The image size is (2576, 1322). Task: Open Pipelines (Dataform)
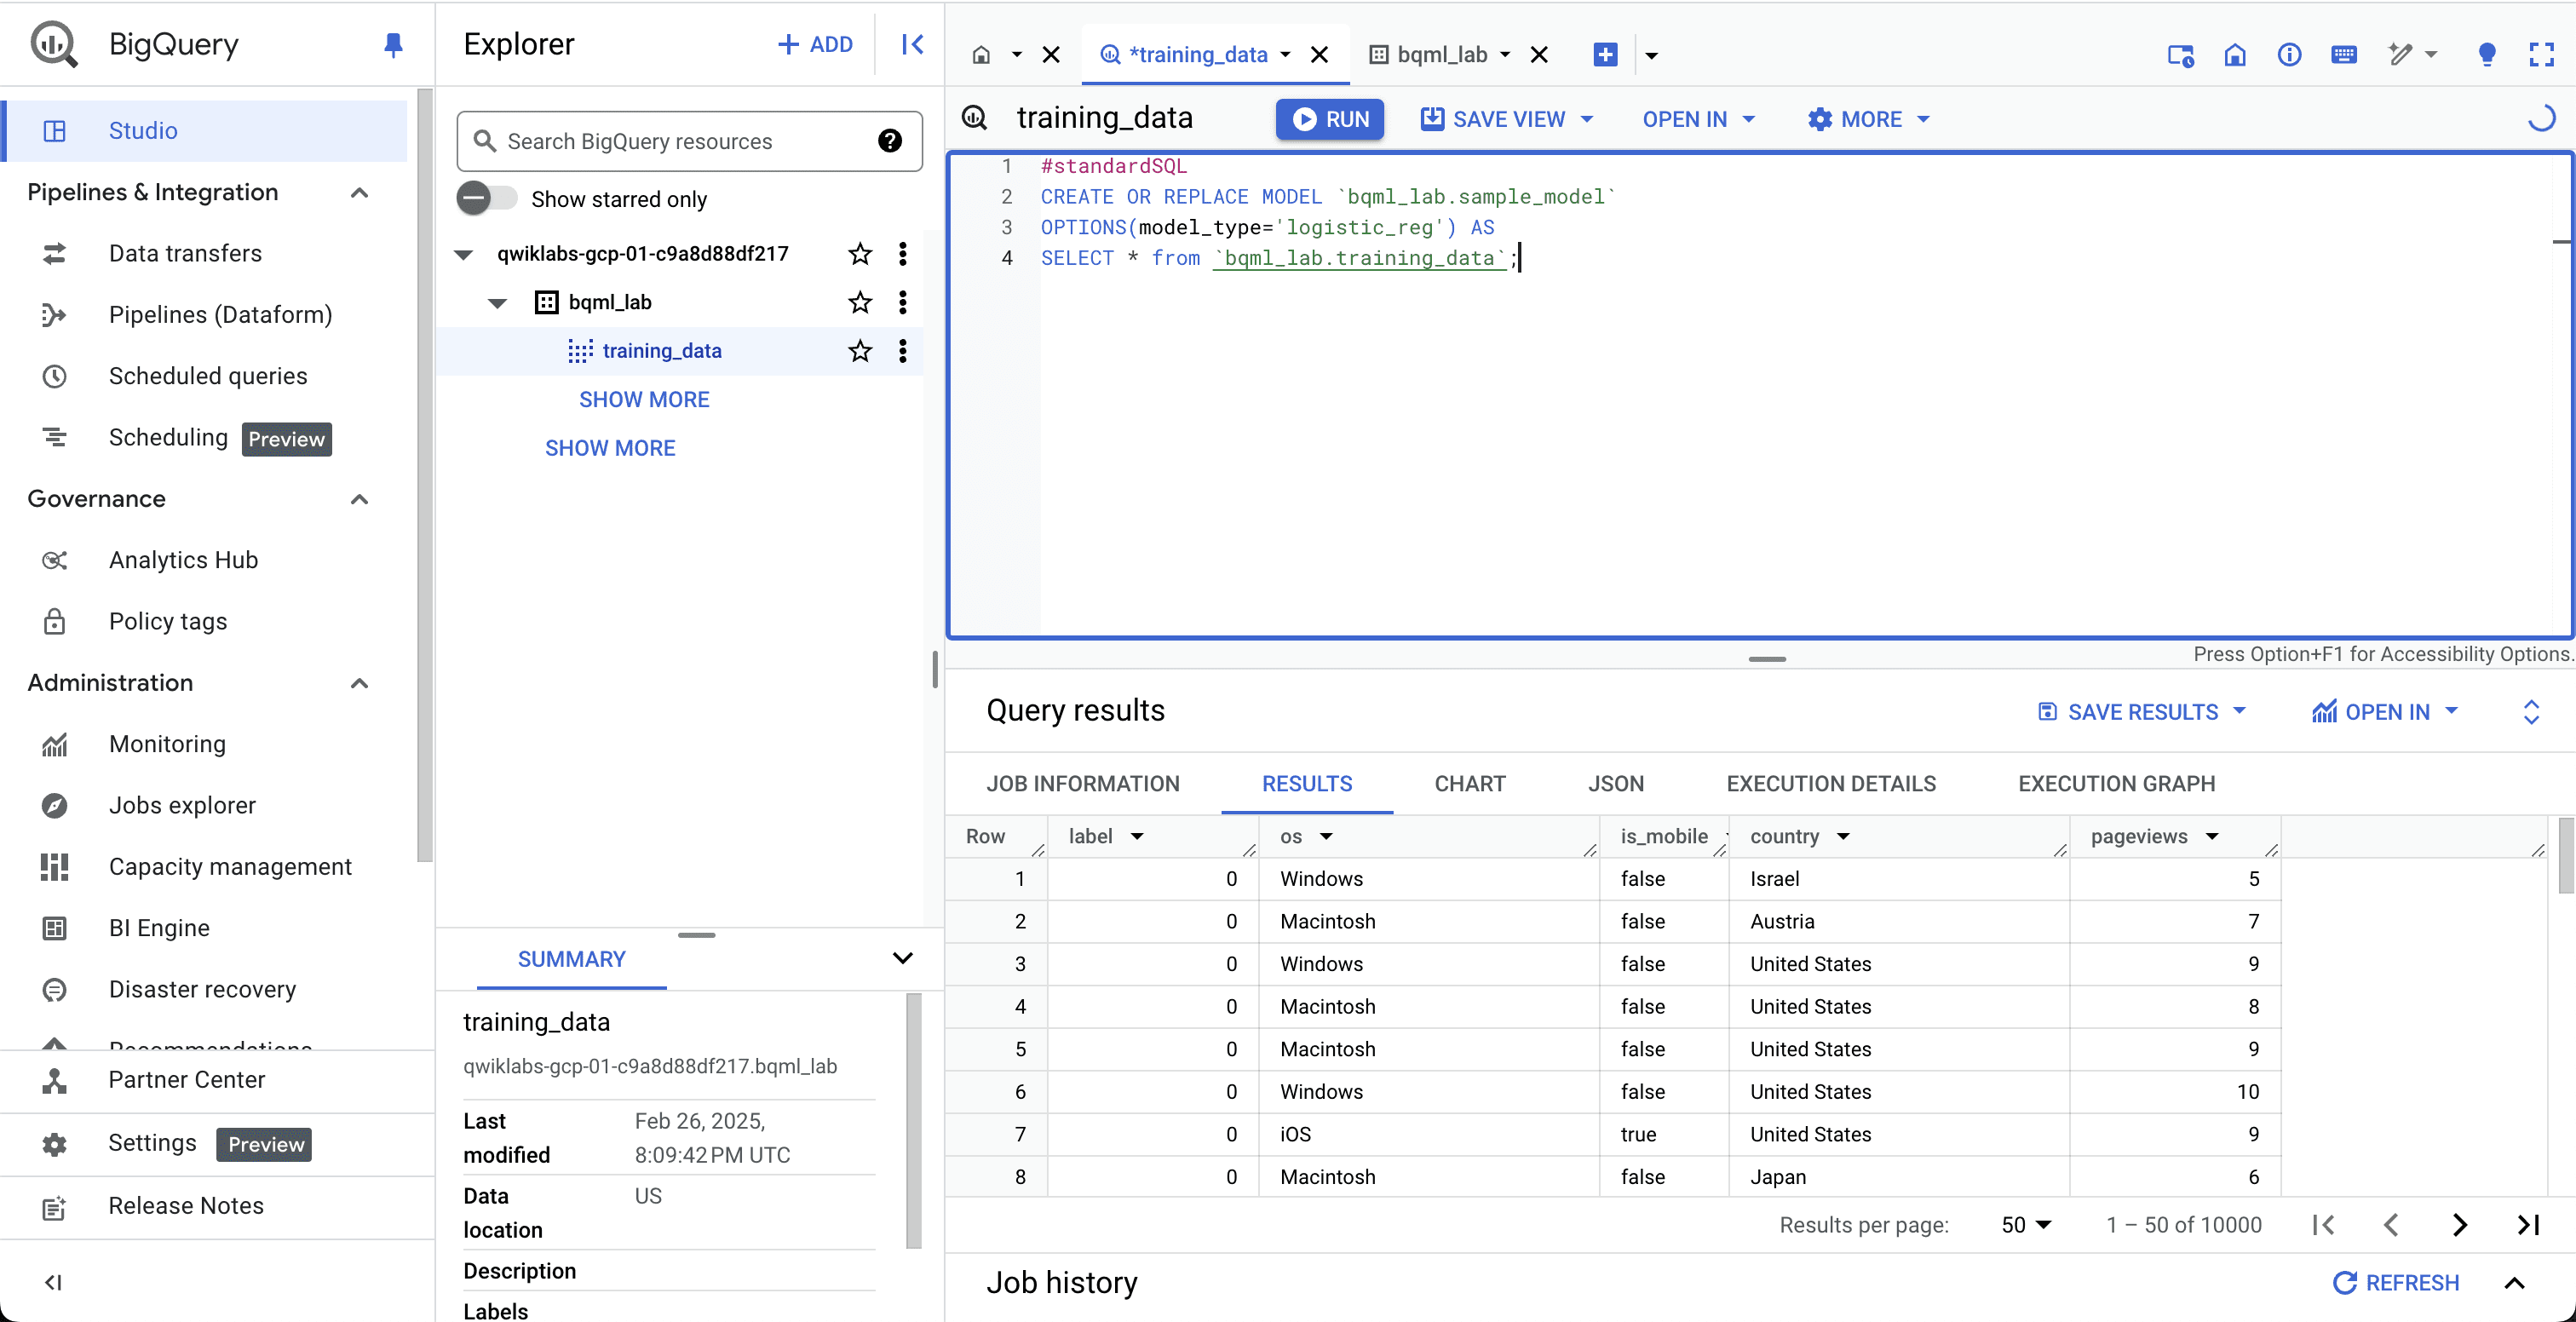(x=220, y=314)
